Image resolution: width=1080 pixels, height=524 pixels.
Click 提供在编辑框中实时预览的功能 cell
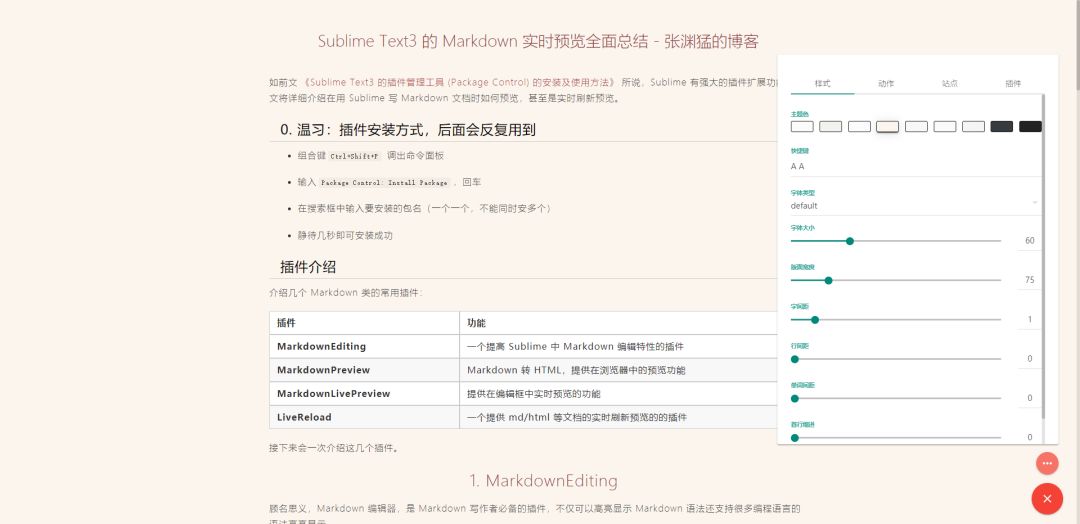tap(619, 394)
